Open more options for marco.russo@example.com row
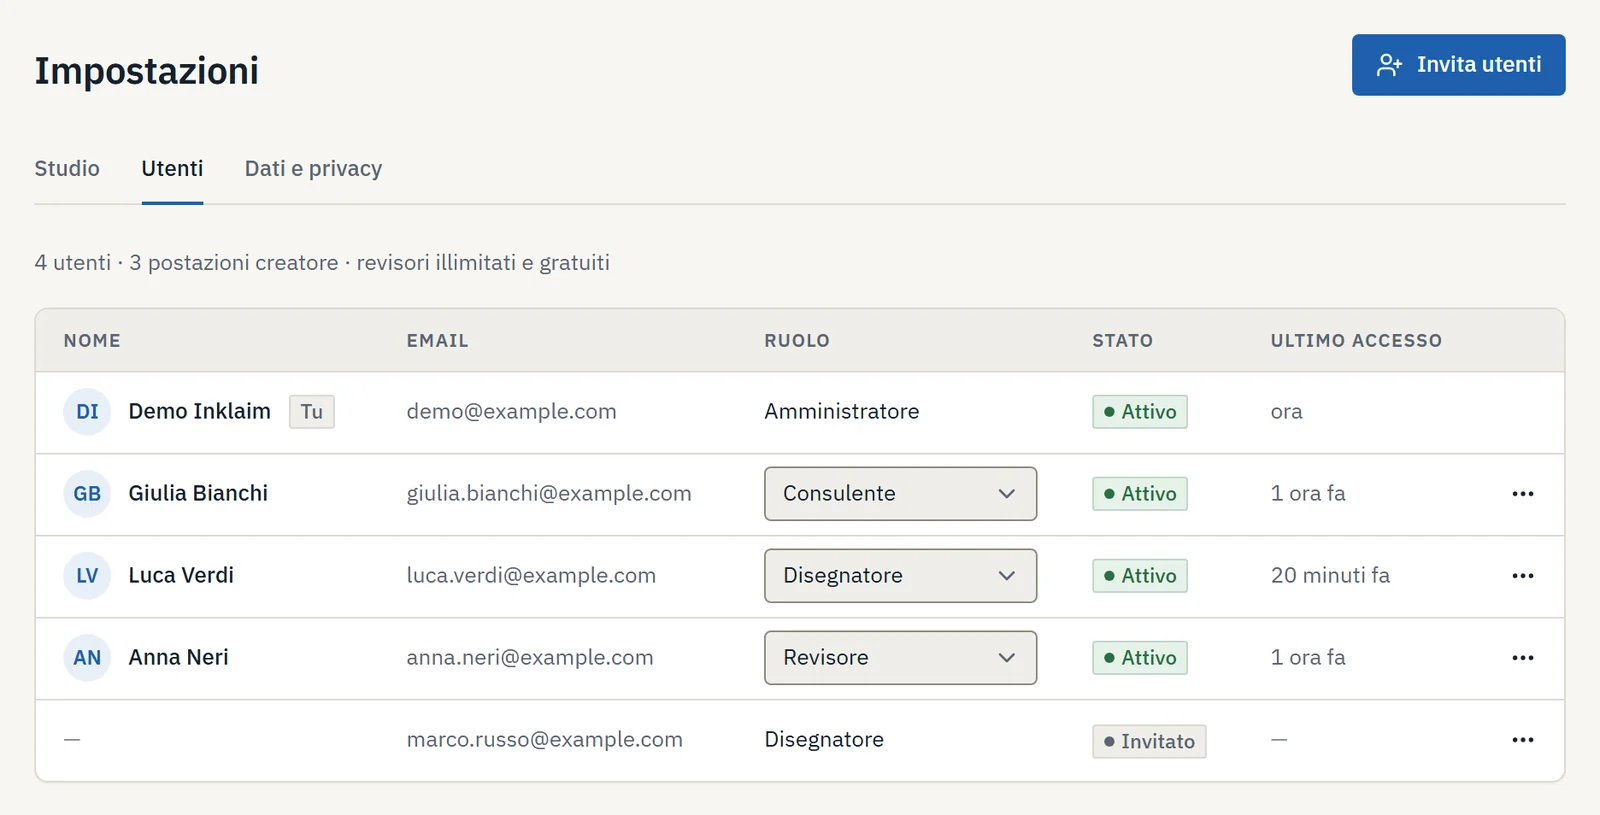This screenshot has width=1600, height=815. pos(1522,740)
